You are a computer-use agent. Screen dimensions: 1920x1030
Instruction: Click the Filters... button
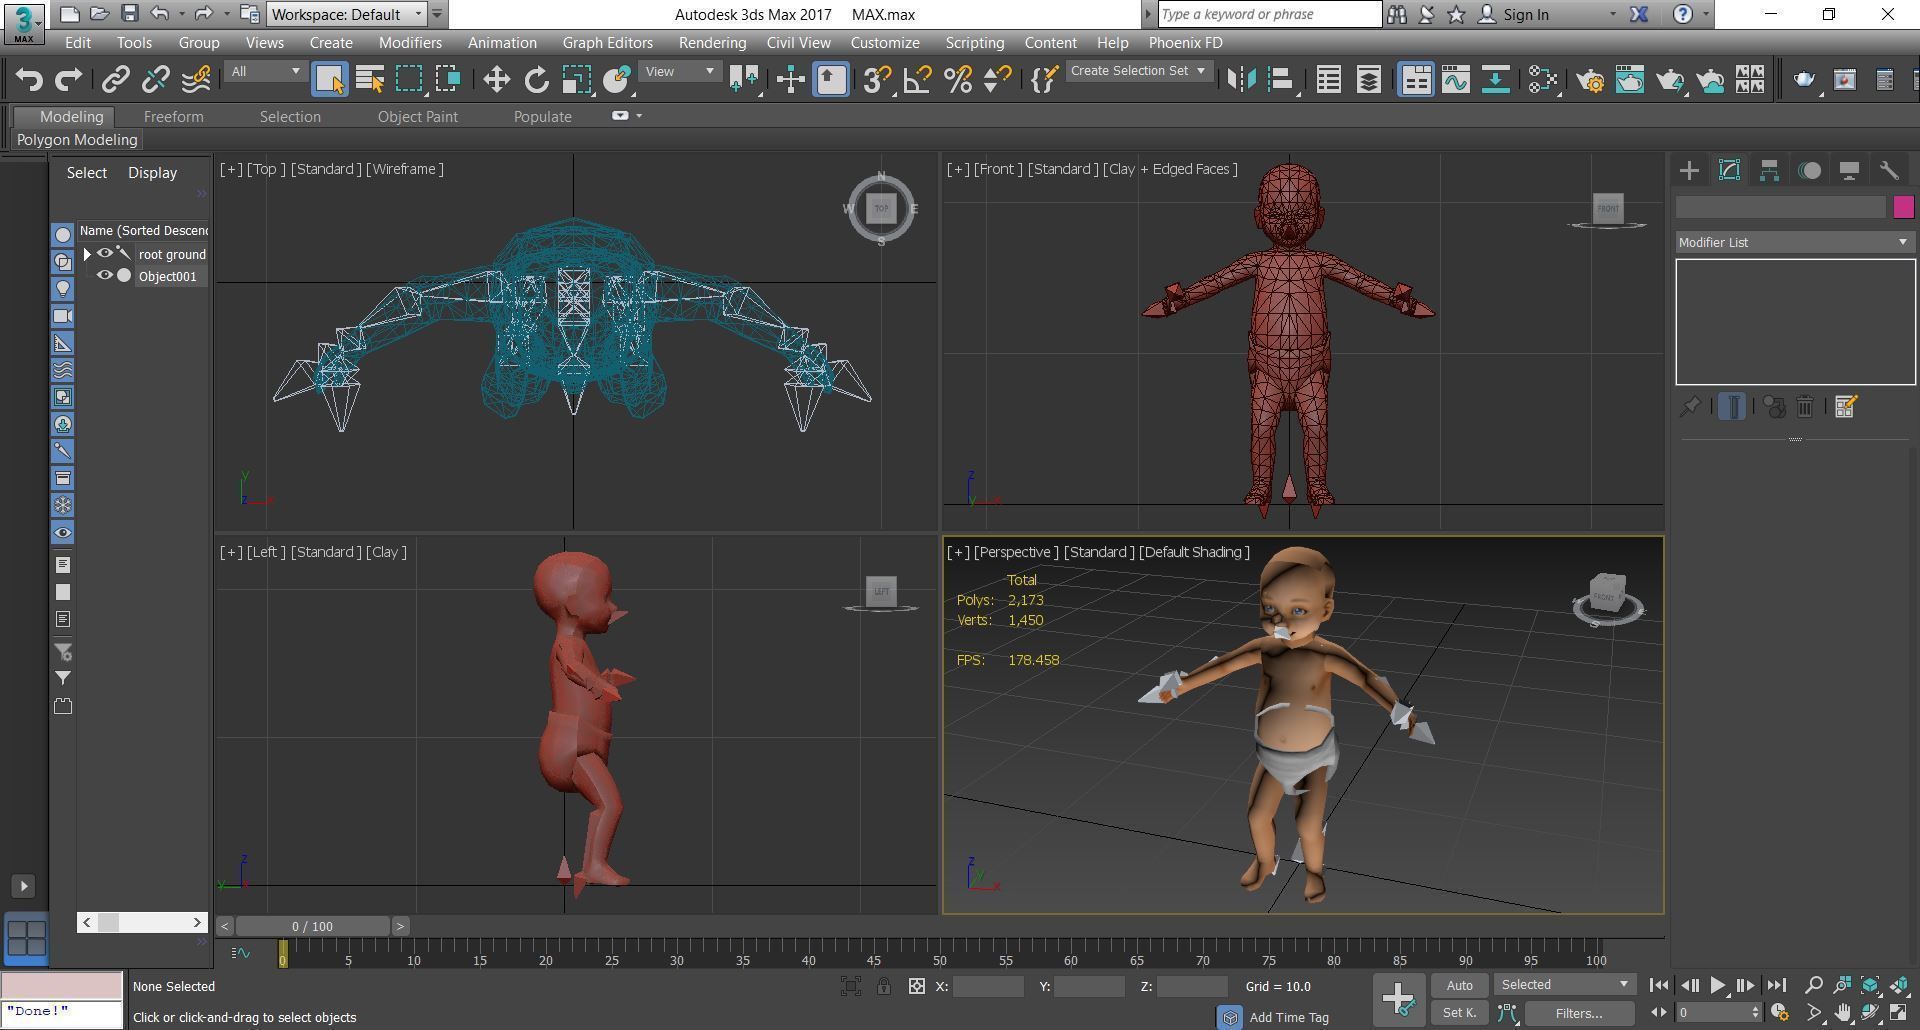(x=1579, y=1013)
